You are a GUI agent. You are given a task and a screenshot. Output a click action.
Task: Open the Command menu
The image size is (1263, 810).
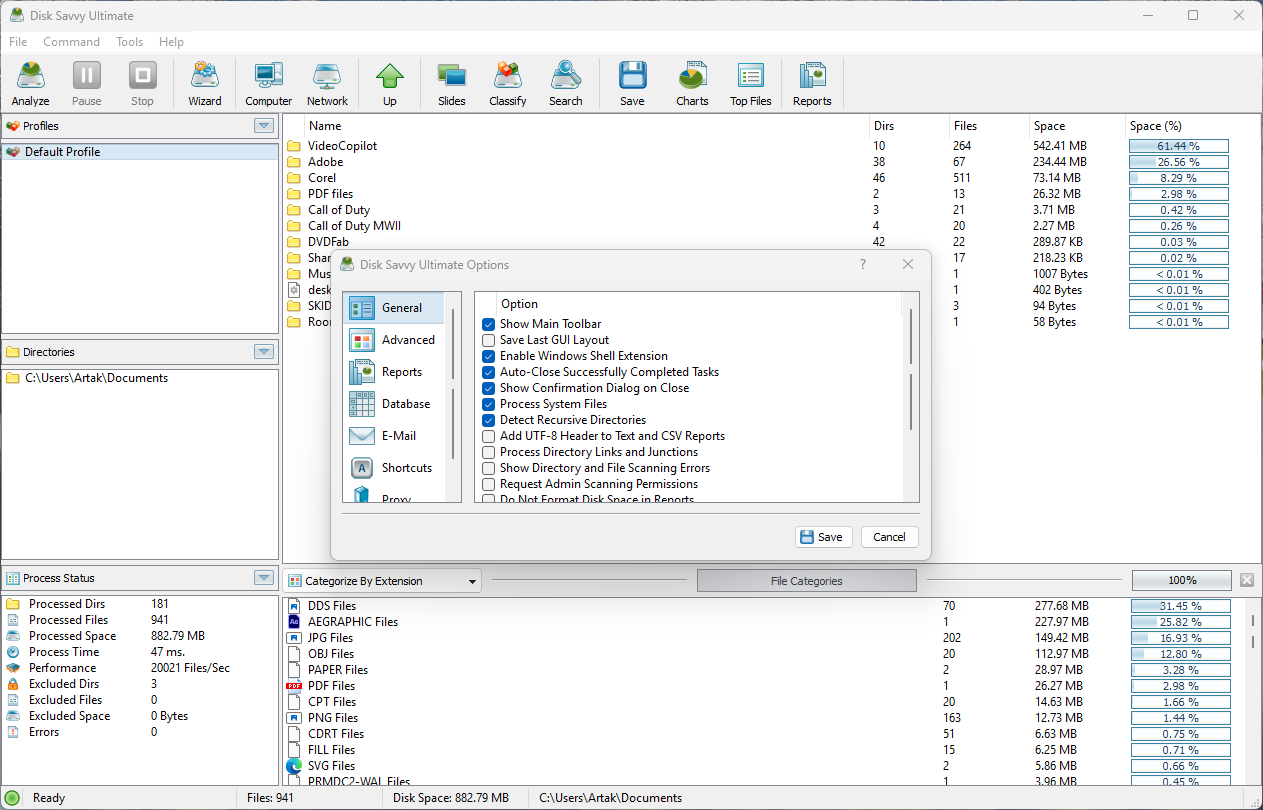point(71,42)
